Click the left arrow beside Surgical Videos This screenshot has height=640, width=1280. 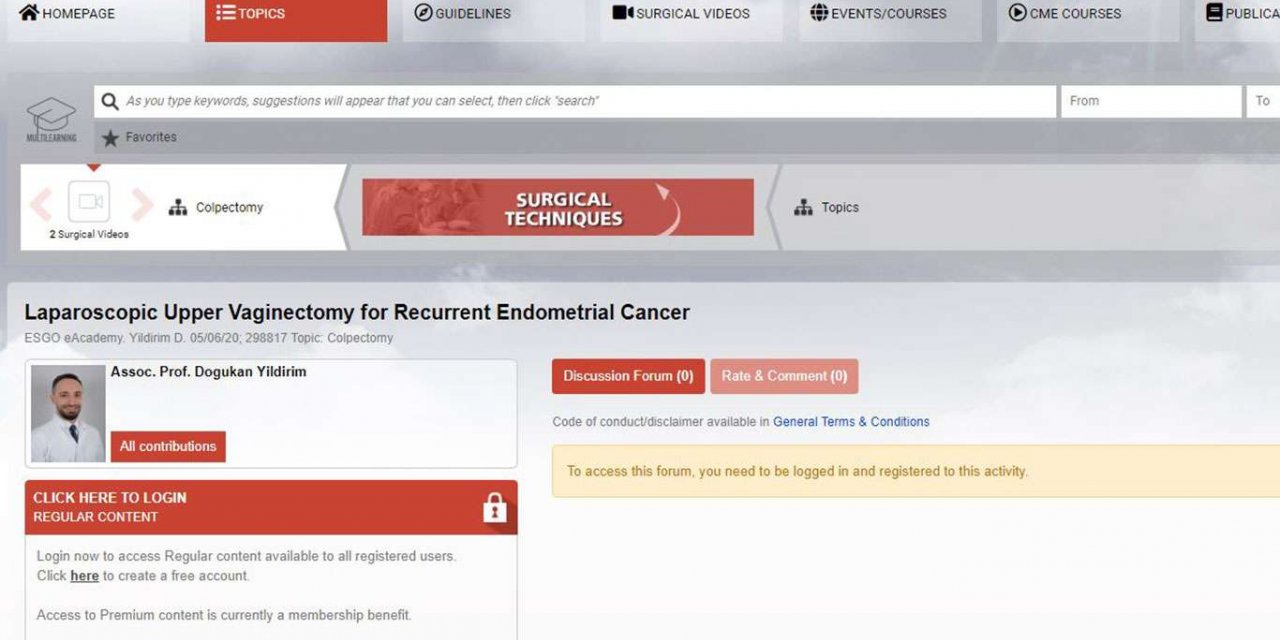click(x=41, y=204)
